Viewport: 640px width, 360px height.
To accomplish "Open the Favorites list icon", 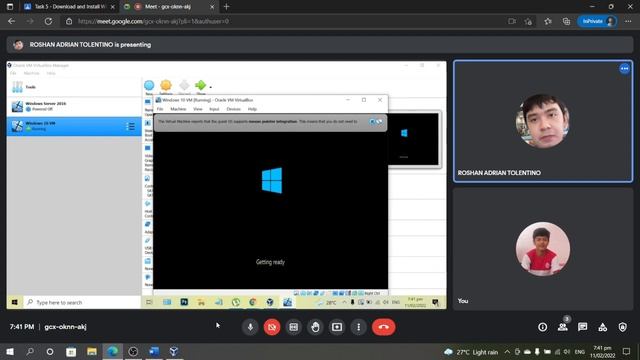I will (x=548, y=21).
